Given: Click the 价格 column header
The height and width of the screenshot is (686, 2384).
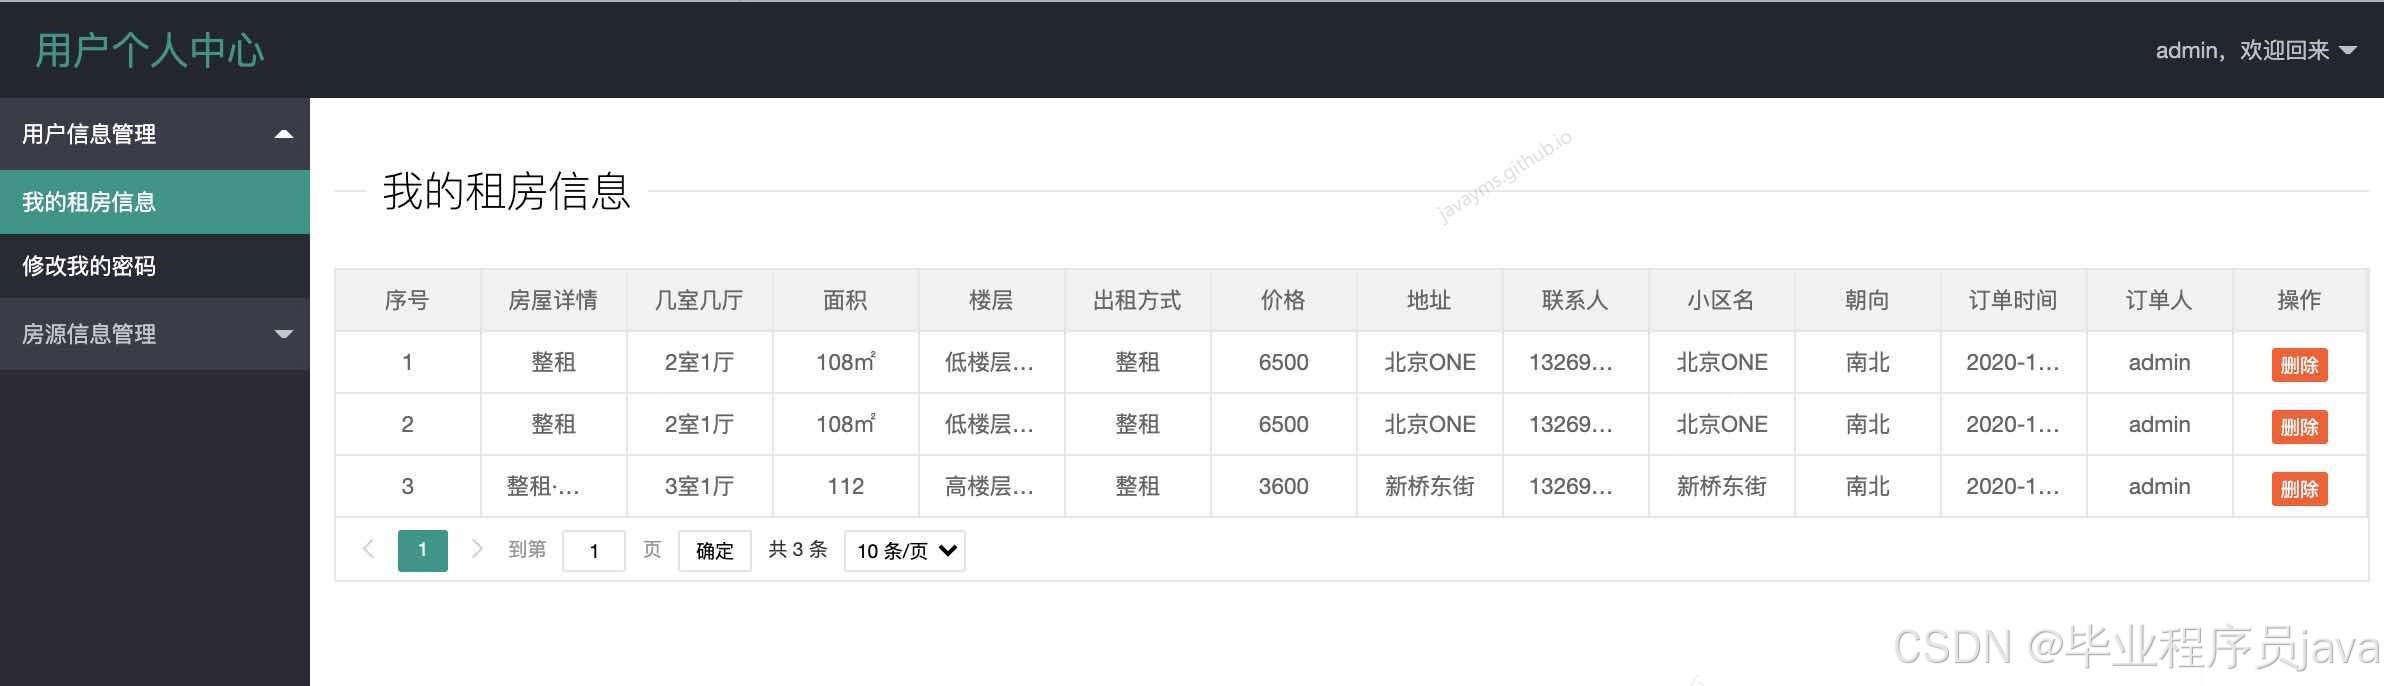Looking at the screenshot, I should (x=1283, y=300).
